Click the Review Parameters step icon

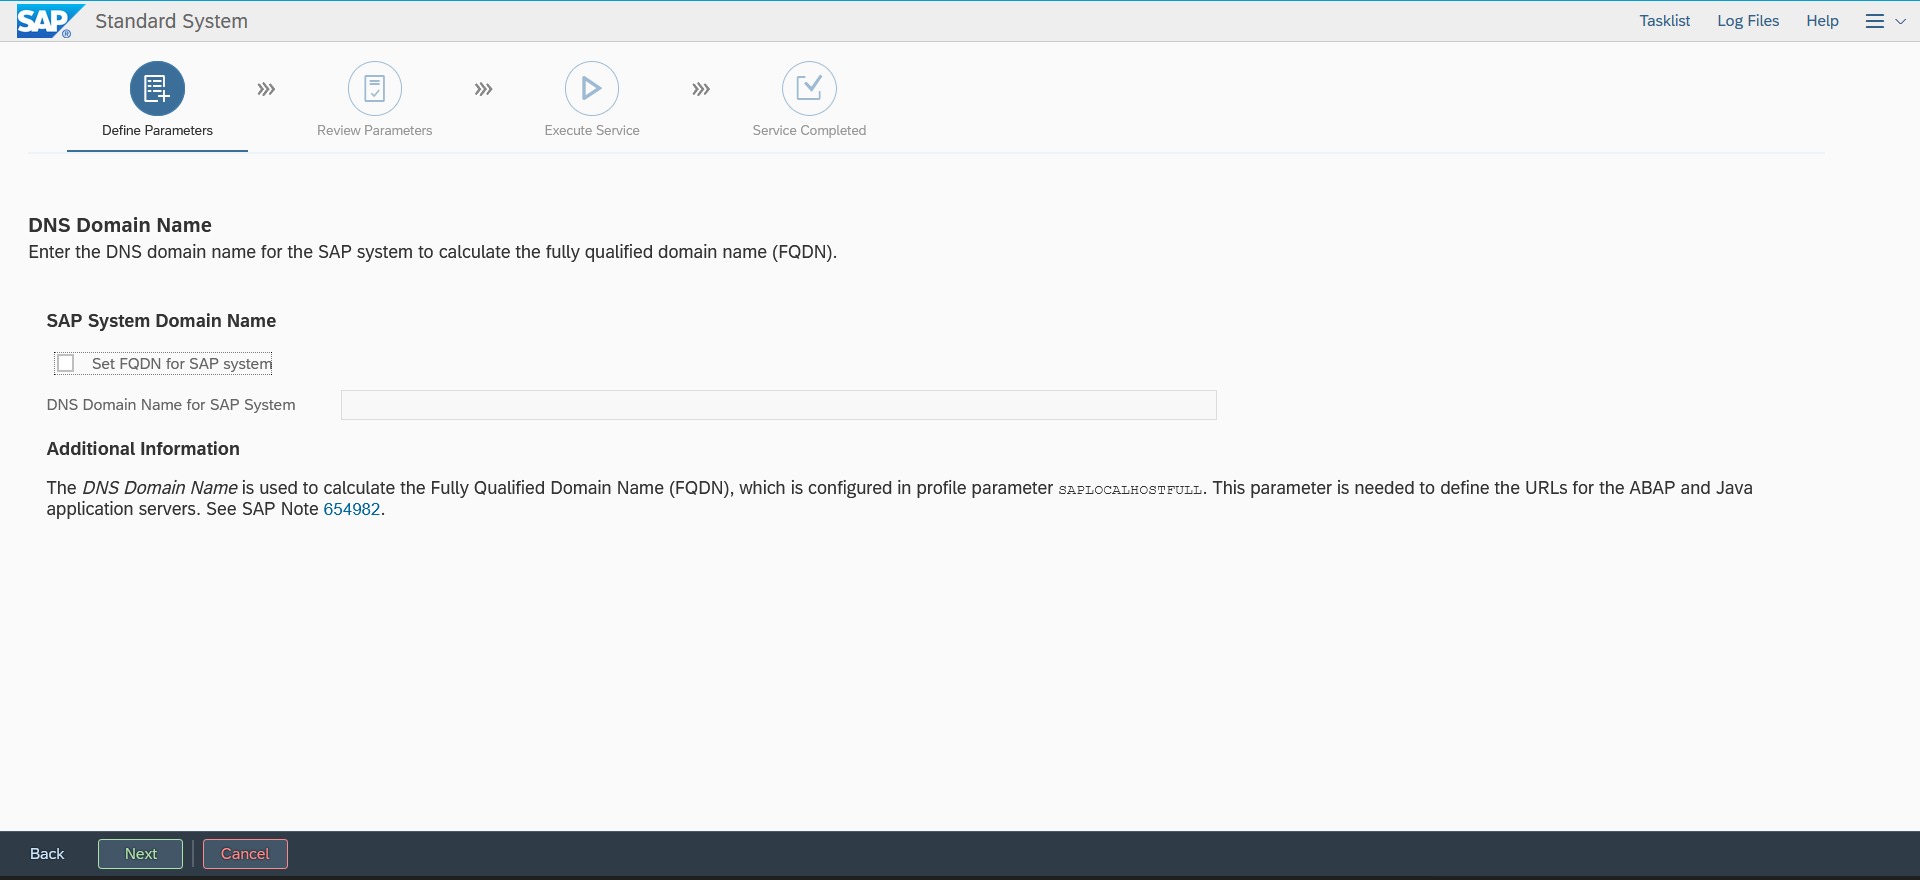pyautogui.click(x=375, y=89)
